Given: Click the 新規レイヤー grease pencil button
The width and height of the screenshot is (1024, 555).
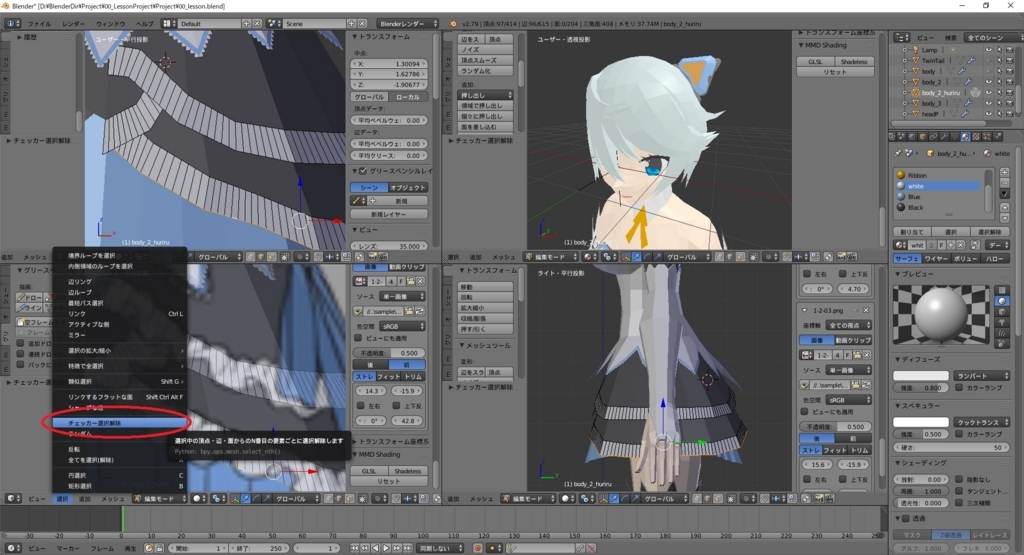Looking at the screenshot, I should (389, 214).
